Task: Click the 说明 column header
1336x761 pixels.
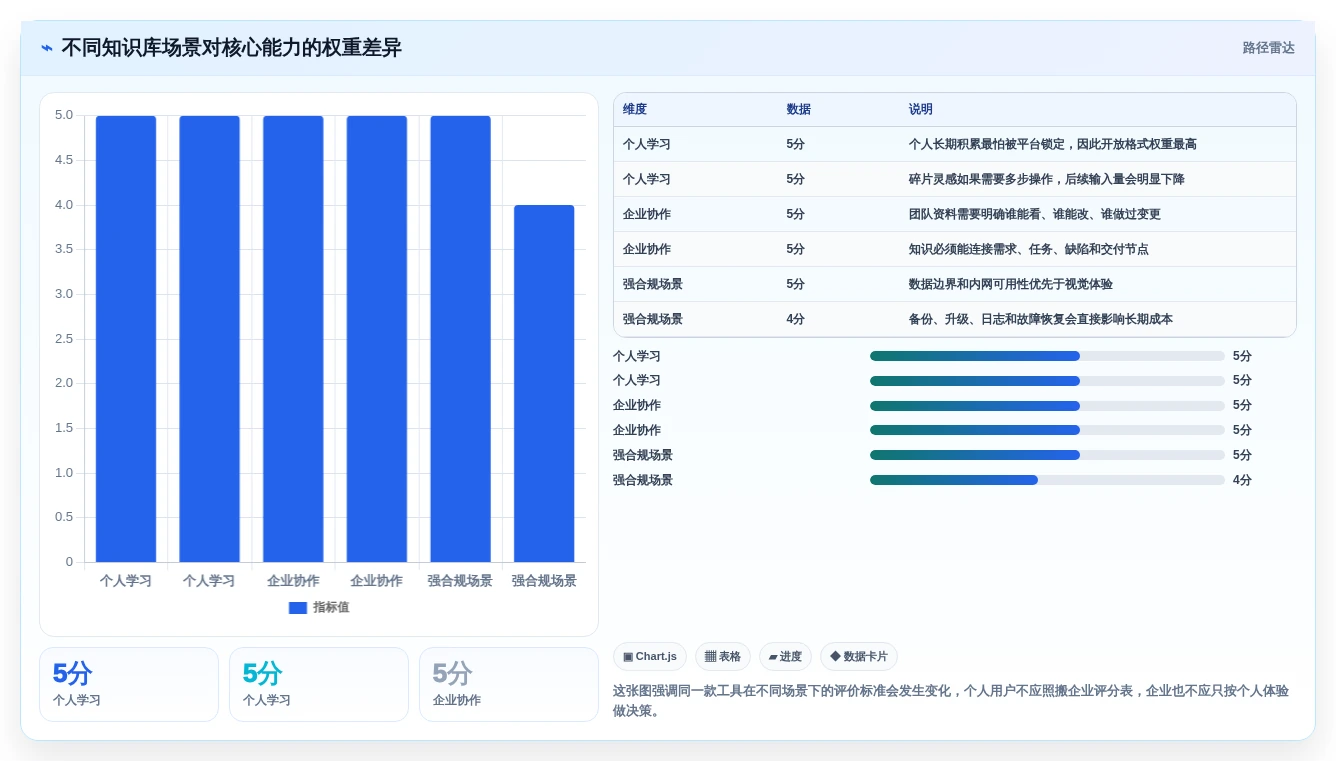Action: (x=921, y=109)
